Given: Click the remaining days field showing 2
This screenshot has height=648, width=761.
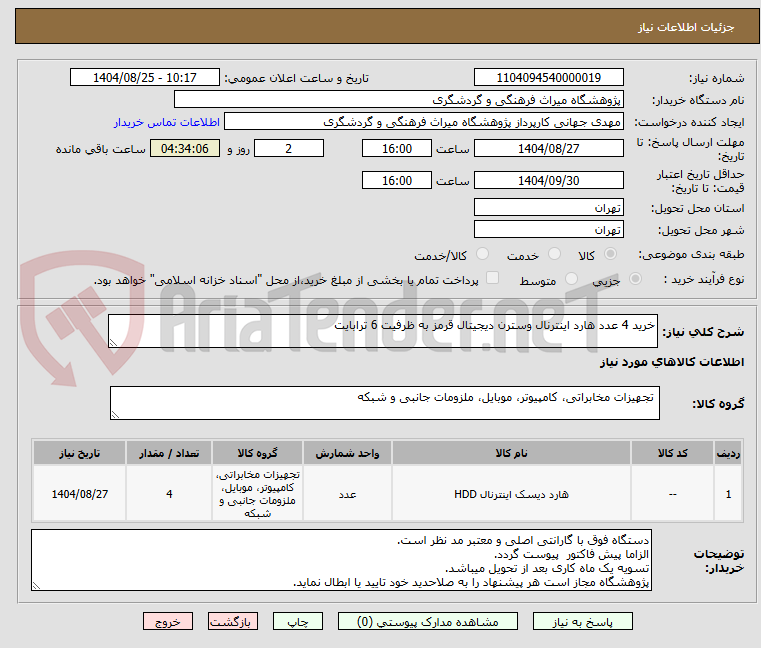Looking at the screenshot, I should pos(289,149).
